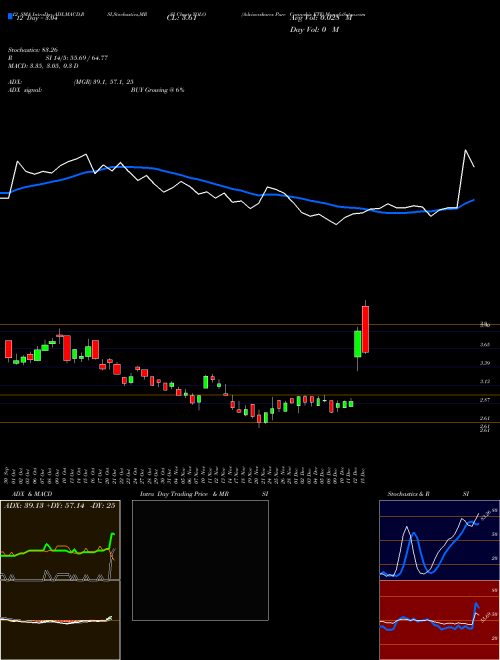500x660 pixels.
Task: Click the red RSI chart panel
Action: tap(439, 620)
